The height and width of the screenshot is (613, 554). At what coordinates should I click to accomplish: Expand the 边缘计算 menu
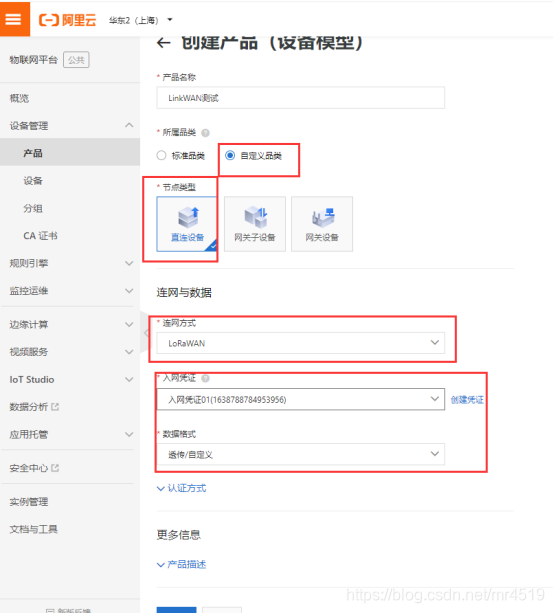coord(70,324)
